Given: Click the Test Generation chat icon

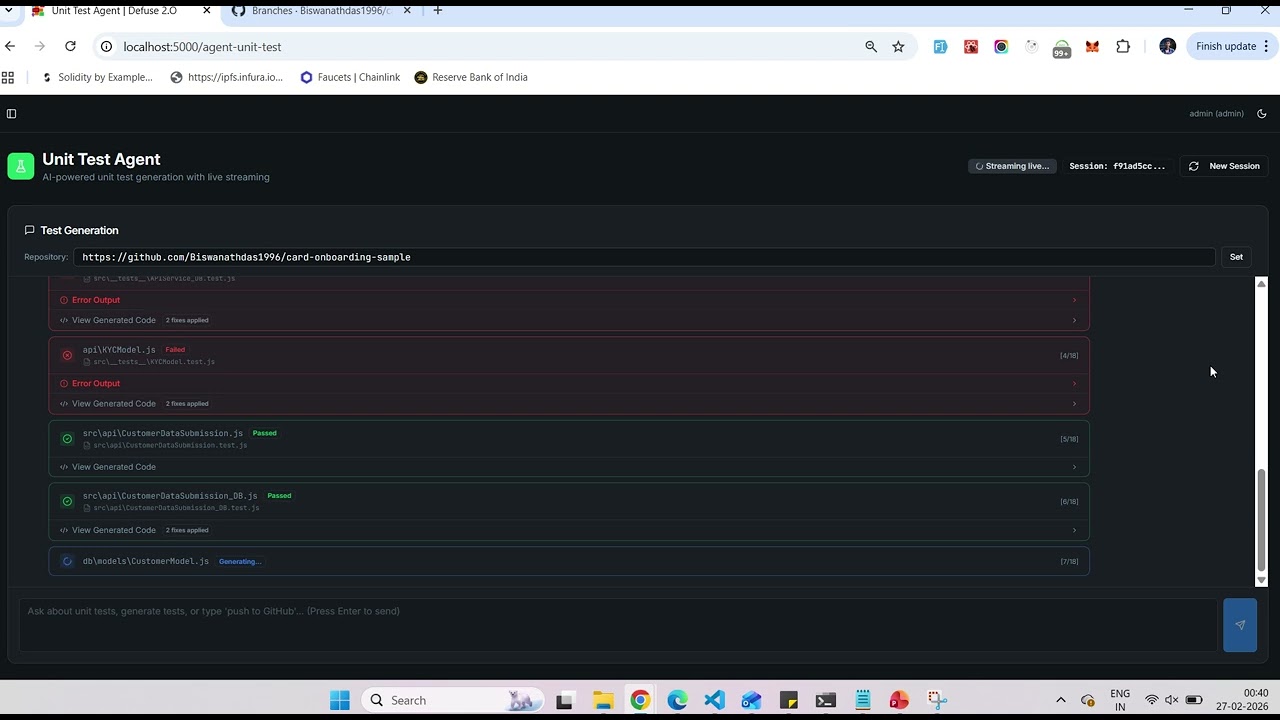Looking at the screenshot, I should pos(29,230).
